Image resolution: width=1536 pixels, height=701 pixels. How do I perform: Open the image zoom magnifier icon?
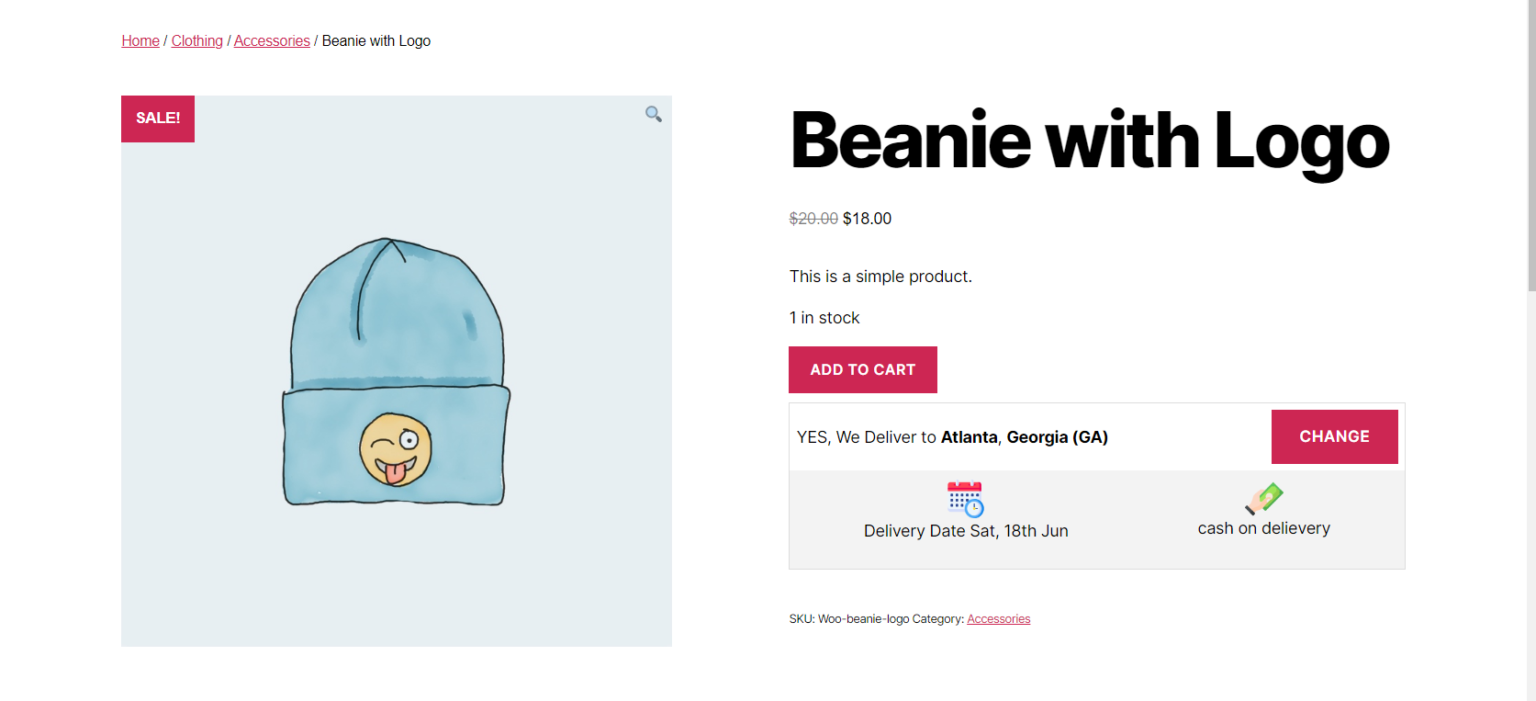click(653, 114)
